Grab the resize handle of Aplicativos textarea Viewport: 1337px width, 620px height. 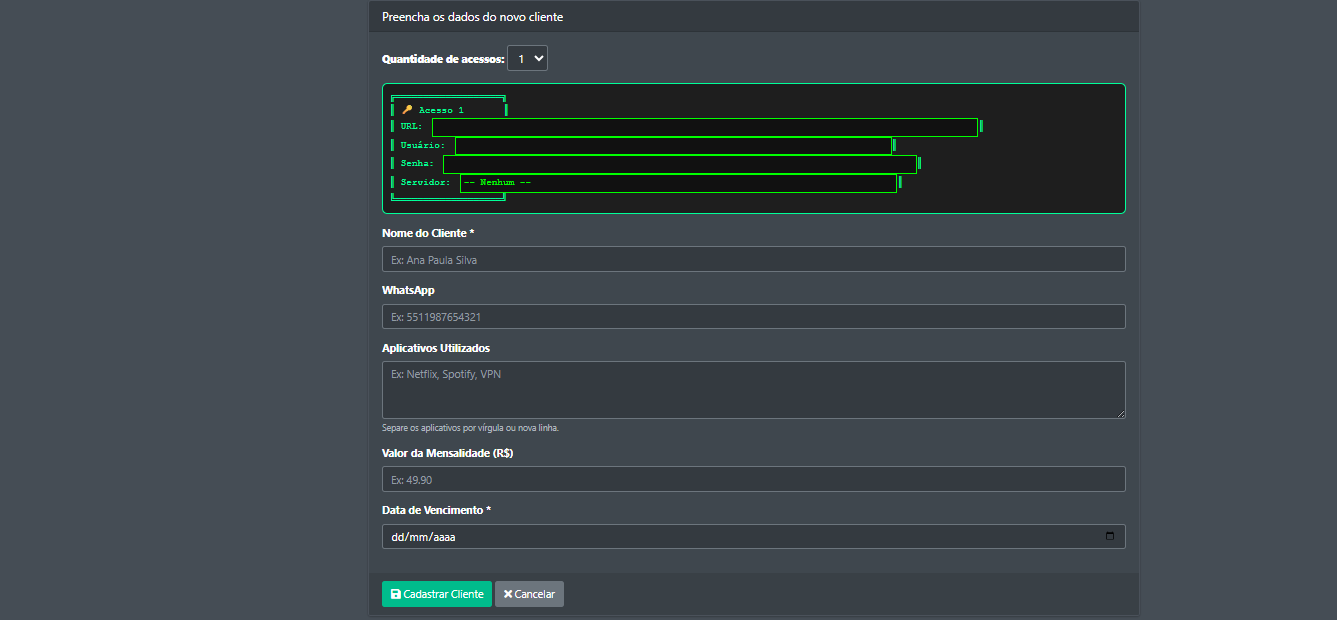coord(1120,413)
